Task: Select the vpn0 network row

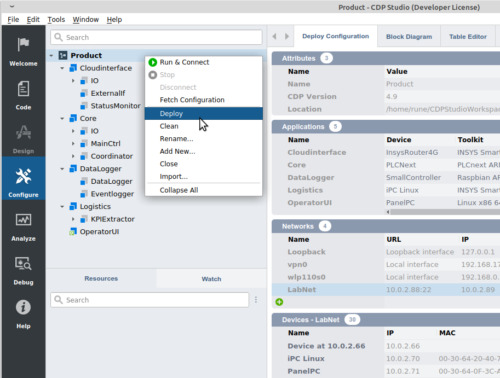Action: click(386, 265)
